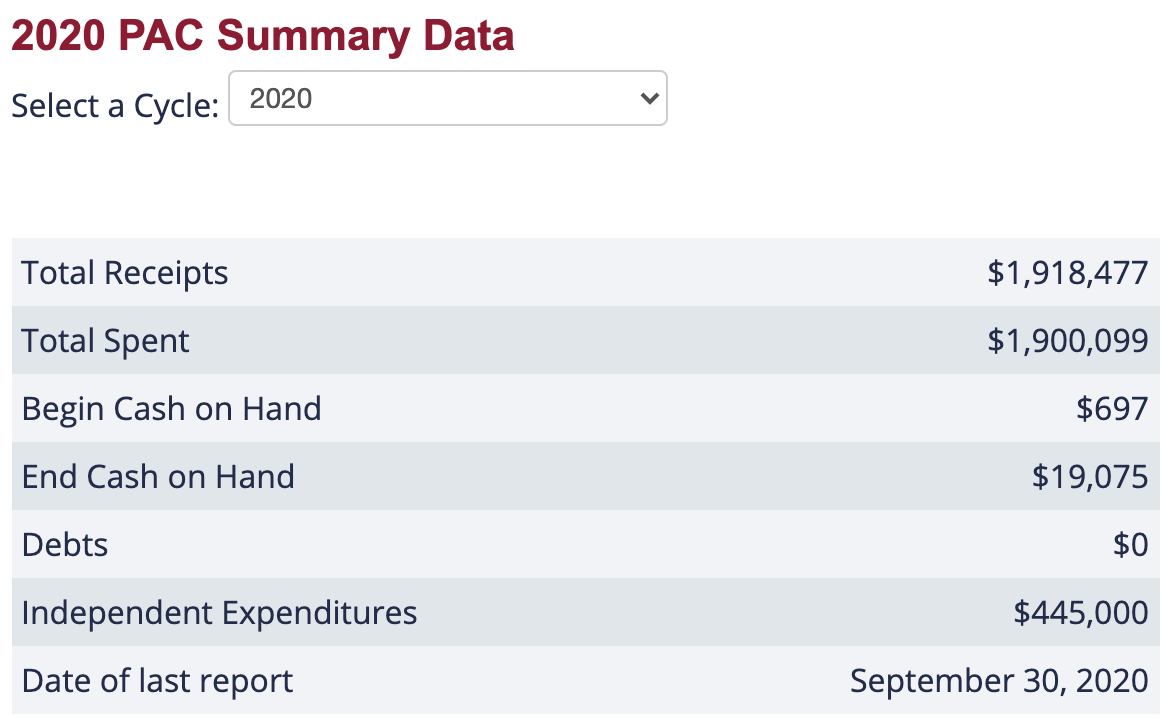Click the 2020 PAC Summary Data heading
The width and height of the screenshot is (1170, 724).
tap(262, 36)
